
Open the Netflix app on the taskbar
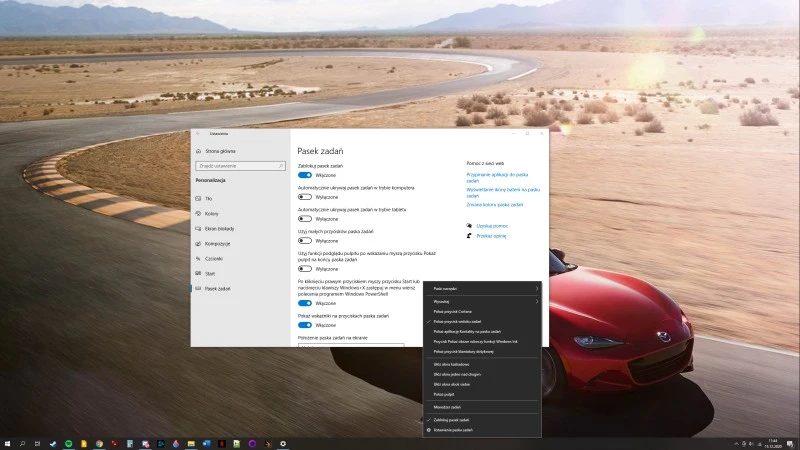click(x=221, y=444)
